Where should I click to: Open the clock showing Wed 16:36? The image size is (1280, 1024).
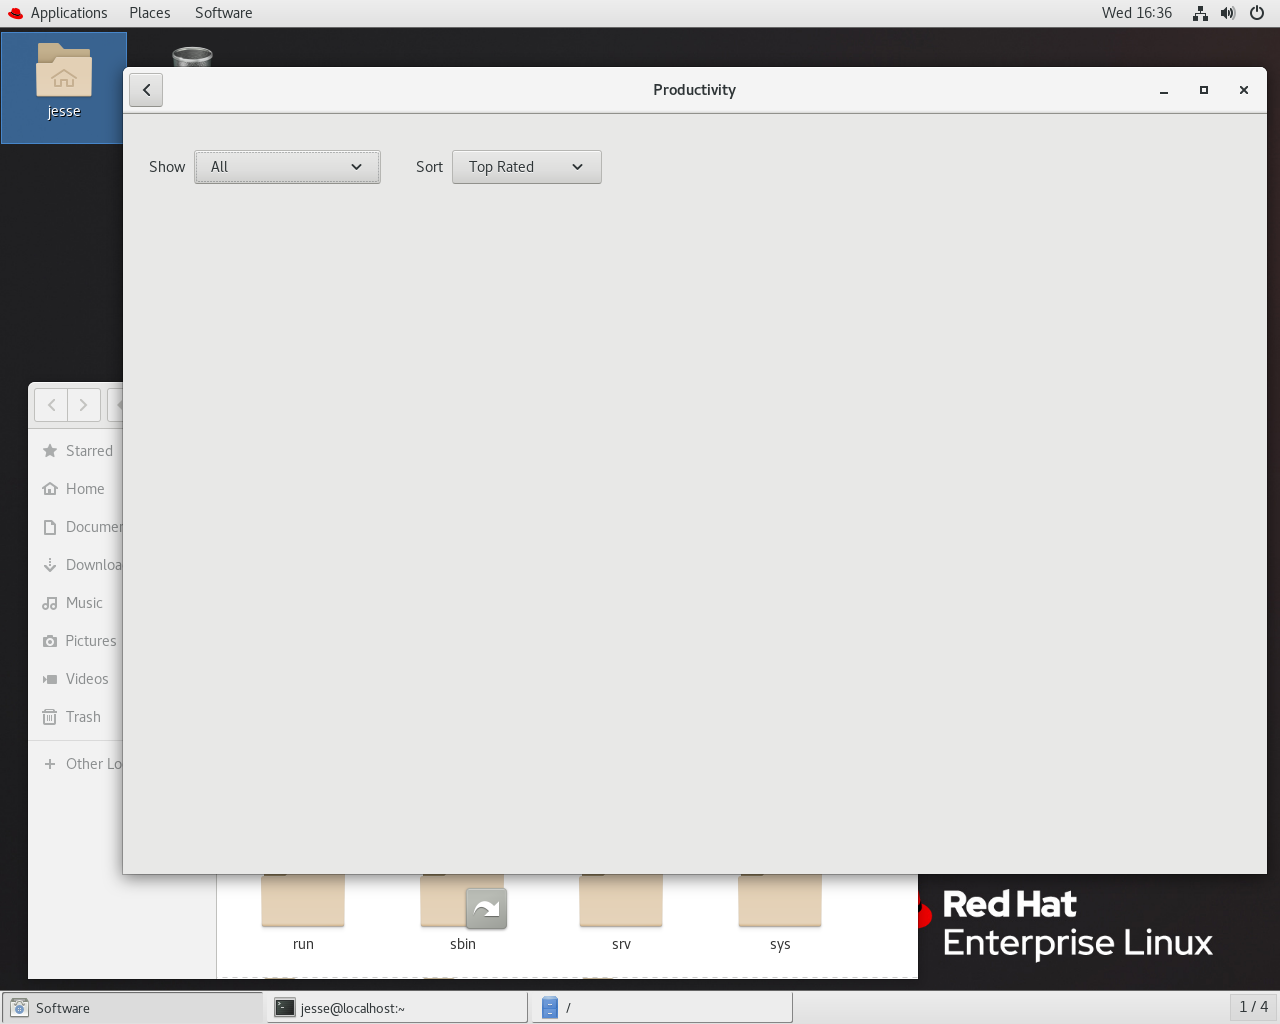pos(1137,13)
